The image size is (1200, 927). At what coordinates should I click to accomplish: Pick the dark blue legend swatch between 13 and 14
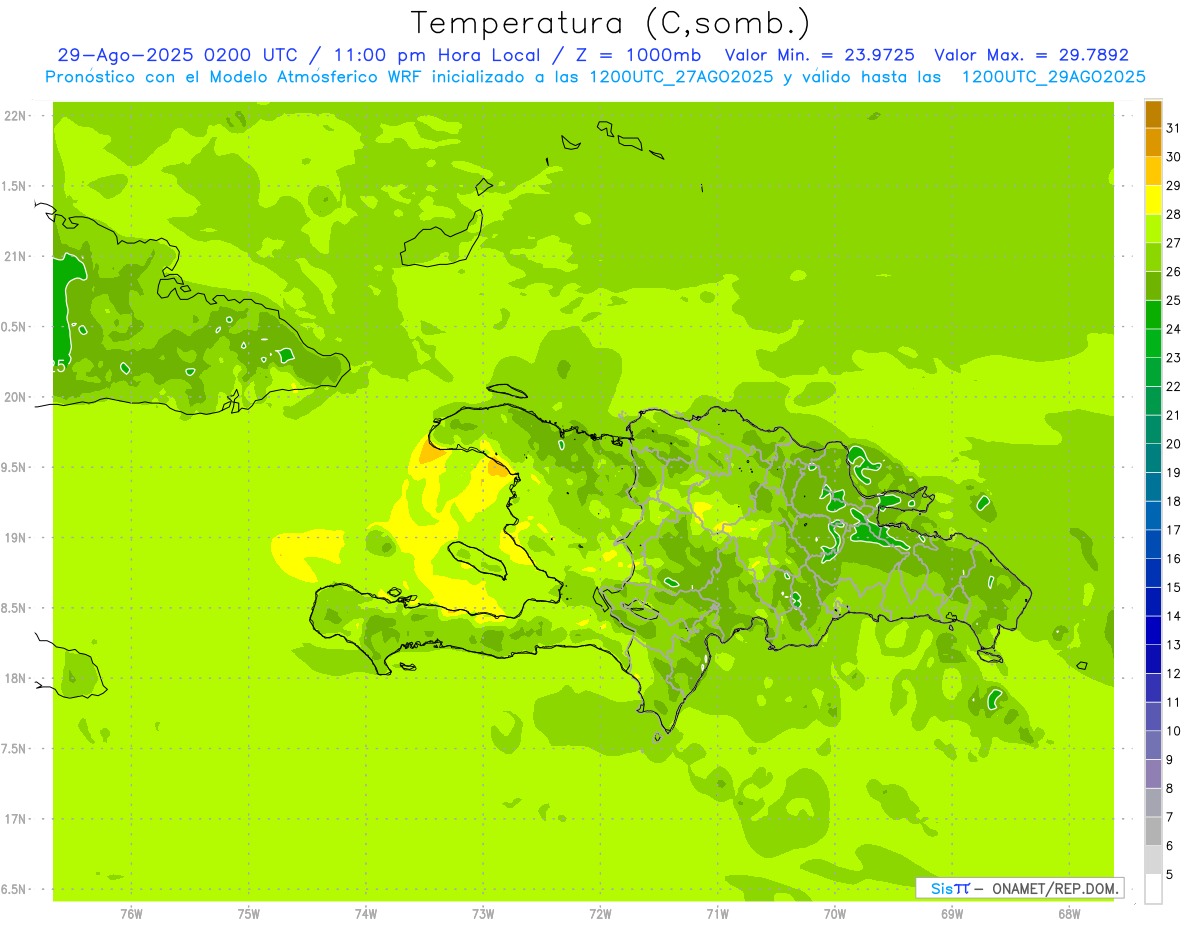[x=1153, y=630]
